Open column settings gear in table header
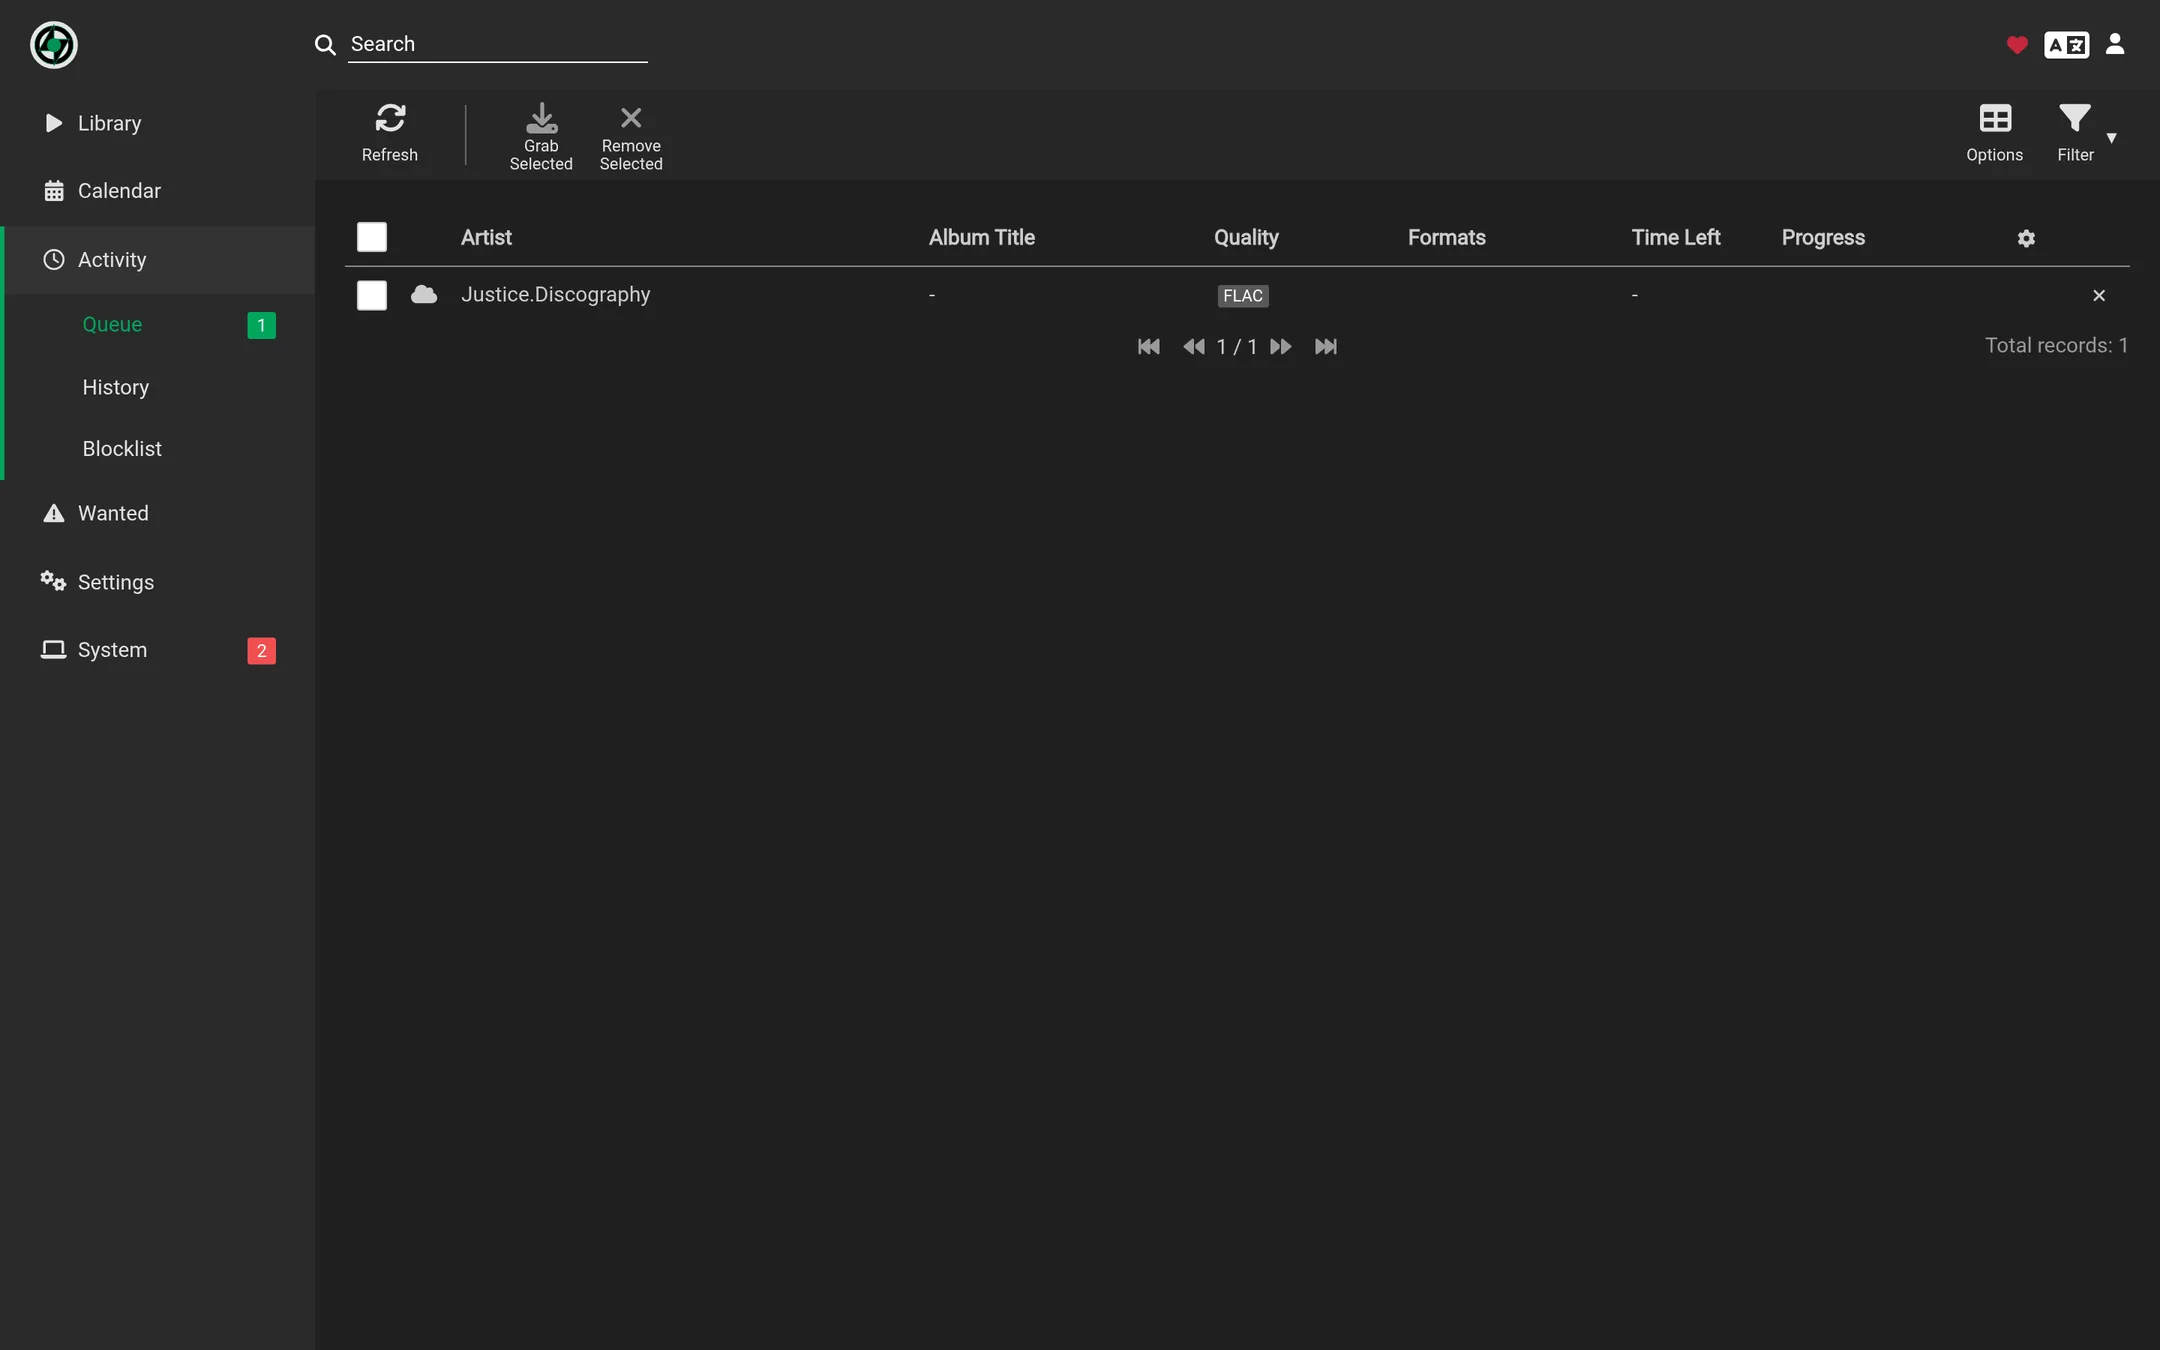 coord(2026,238)
